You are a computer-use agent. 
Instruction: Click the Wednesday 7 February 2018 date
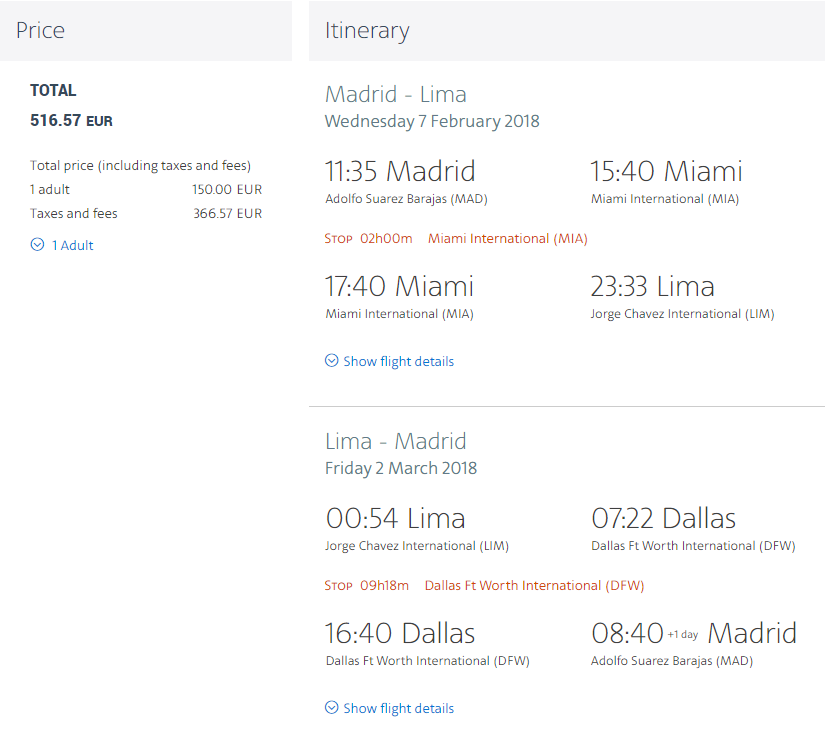[x=432, y=122]
